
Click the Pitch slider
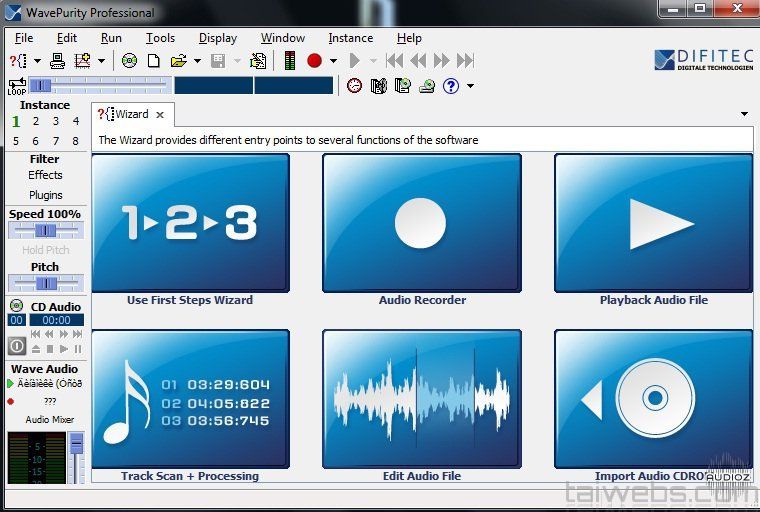(x=45, y=284)
